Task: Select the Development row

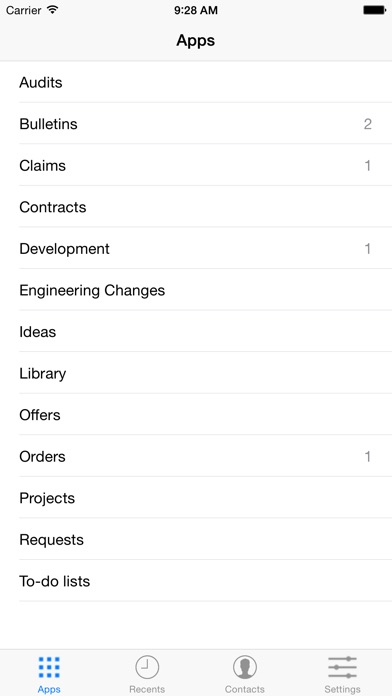Action: (196, 248)
